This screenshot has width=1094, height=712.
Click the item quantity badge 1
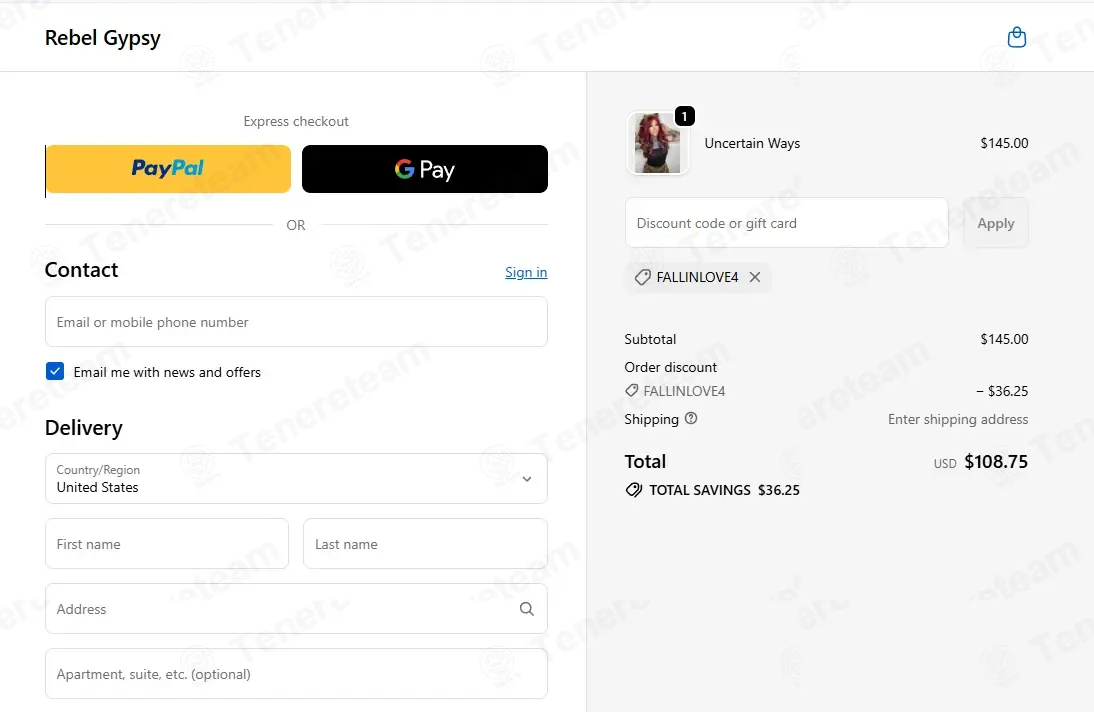684,116
